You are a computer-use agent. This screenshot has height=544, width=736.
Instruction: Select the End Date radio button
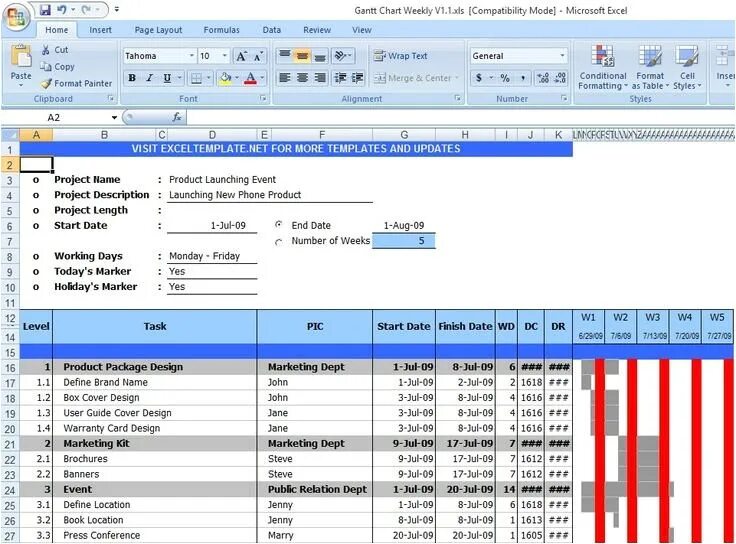[278, 225]
